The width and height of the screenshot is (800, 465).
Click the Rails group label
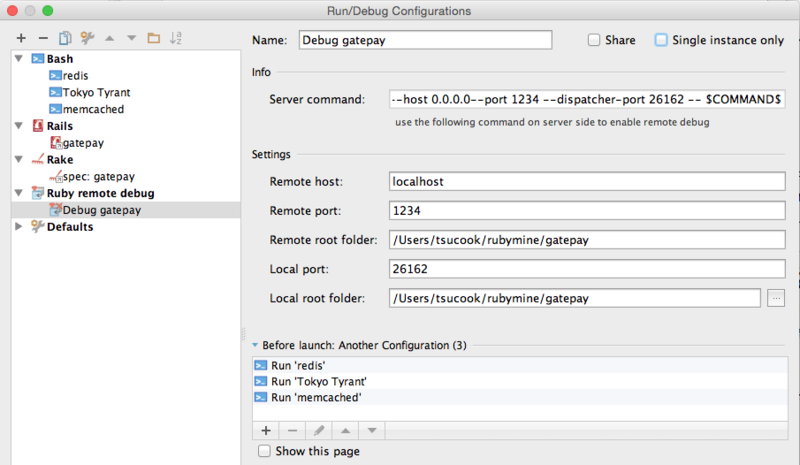[60, 126]
